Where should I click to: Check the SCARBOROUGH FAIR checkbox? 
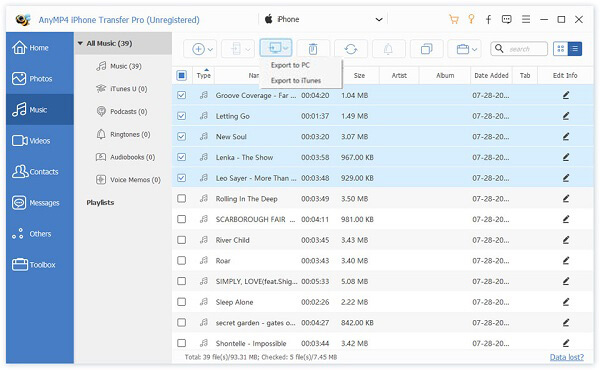click(x=182, y=219)
